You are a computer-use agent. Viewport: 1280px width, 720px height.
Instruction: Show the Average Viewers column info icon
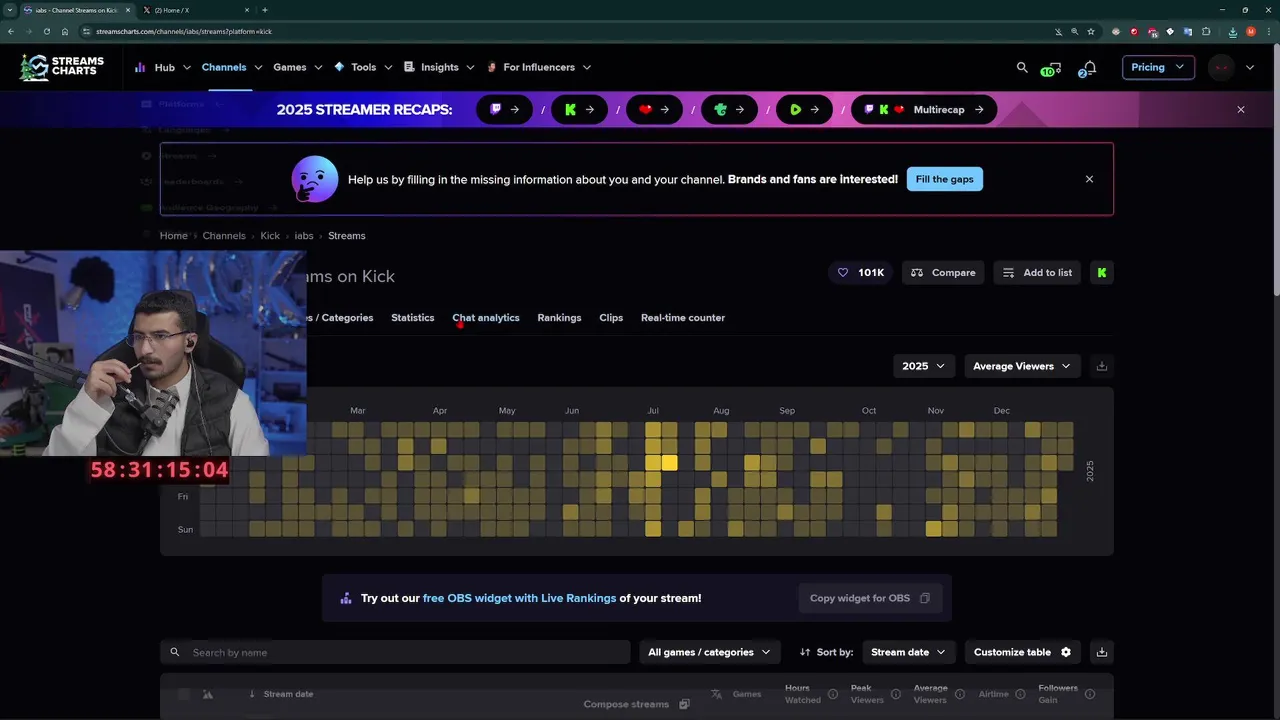960,694
